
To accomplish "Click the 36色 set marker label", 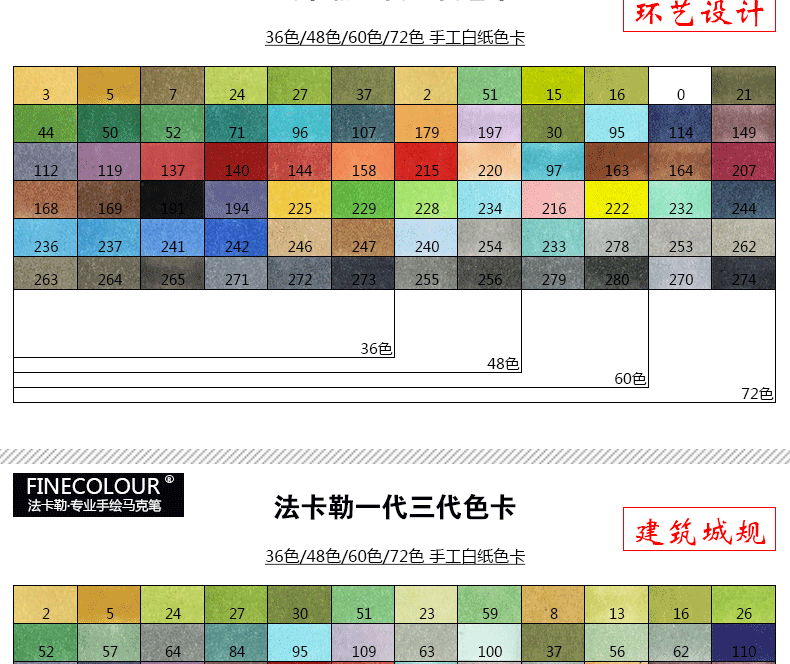I will tap(376, 349).
